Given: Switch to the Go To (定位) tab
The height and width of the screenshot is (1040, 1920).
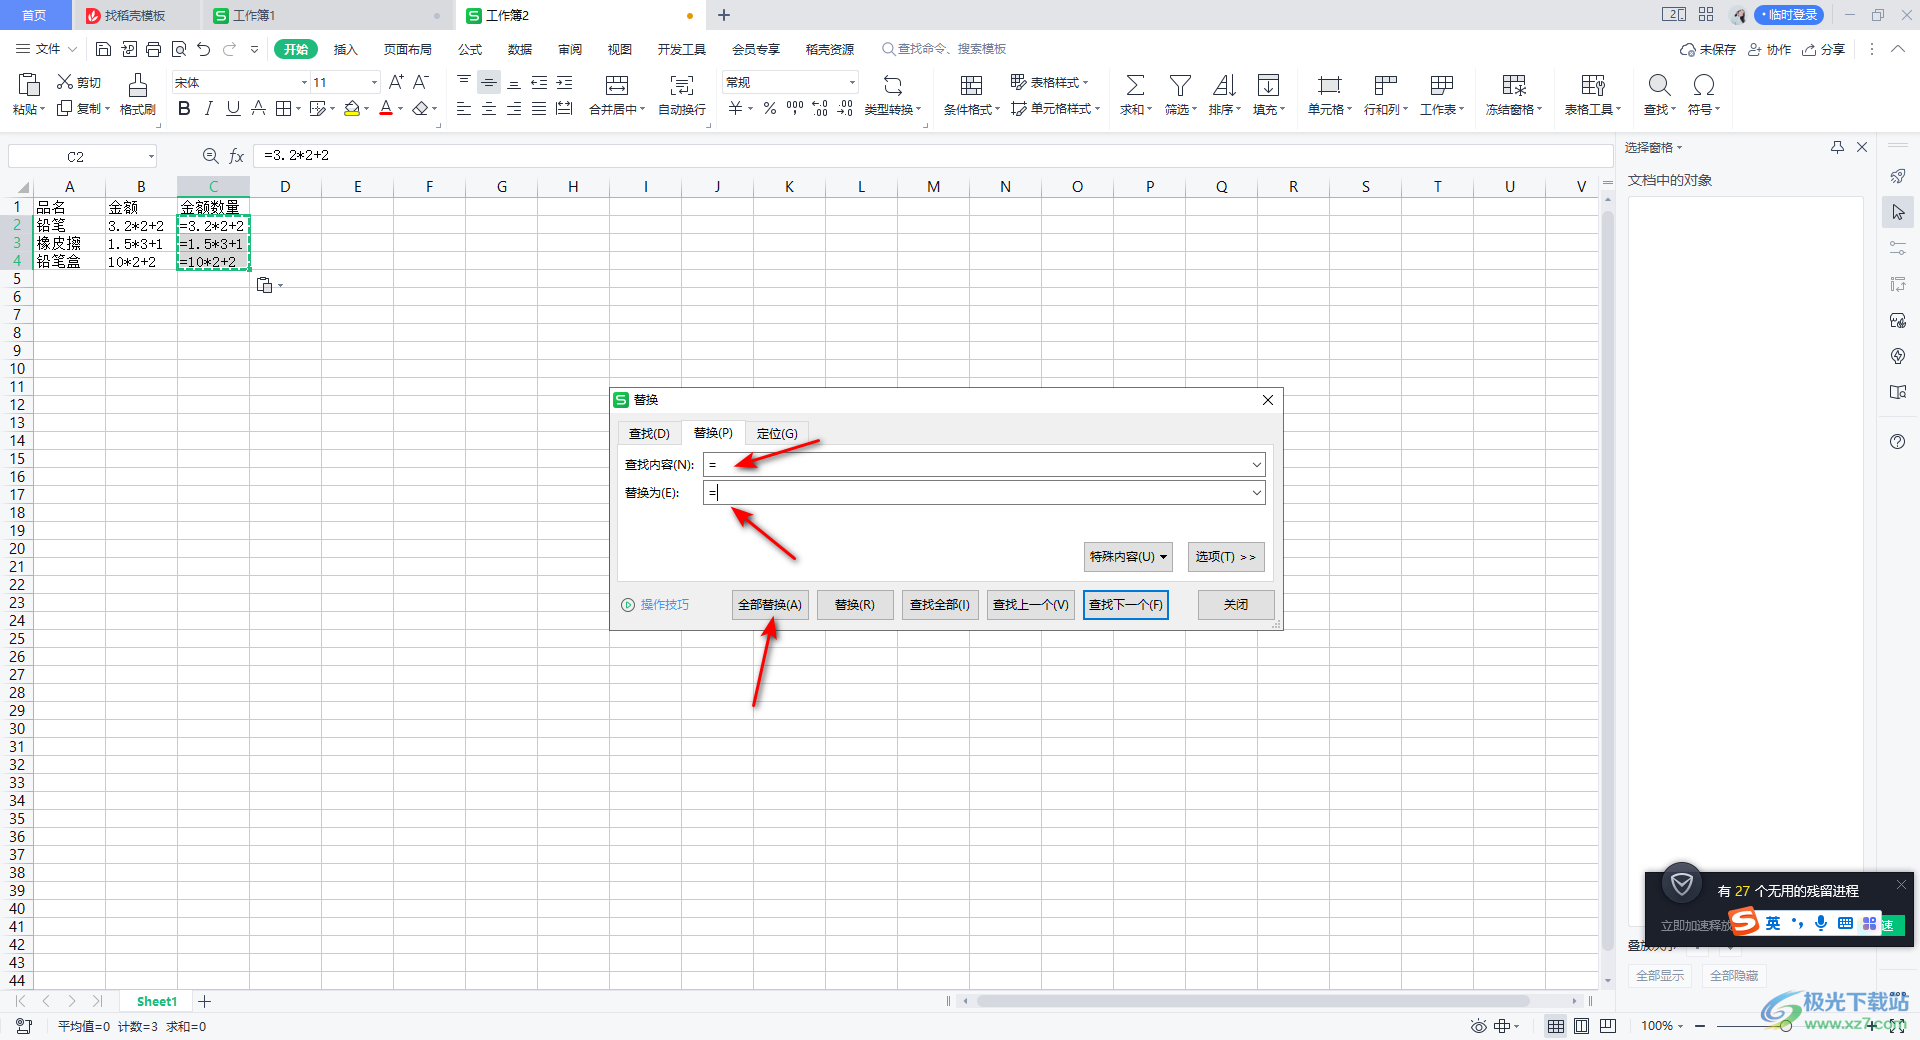Looking at the screenshot, I should pyautogui.click(x=777, y=433).
